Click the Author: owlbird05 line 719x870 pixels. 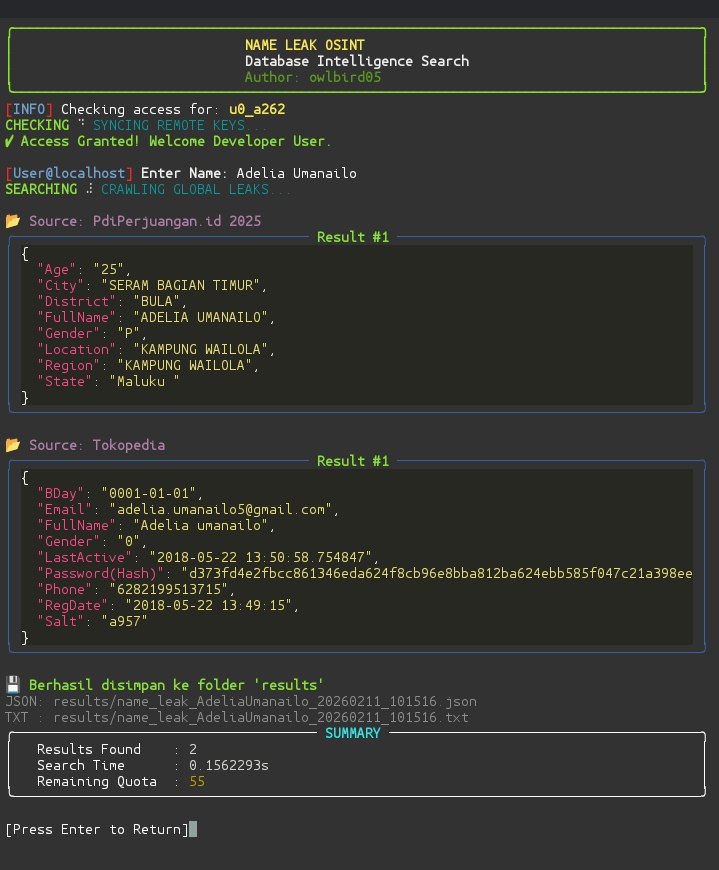coord(312,77)
